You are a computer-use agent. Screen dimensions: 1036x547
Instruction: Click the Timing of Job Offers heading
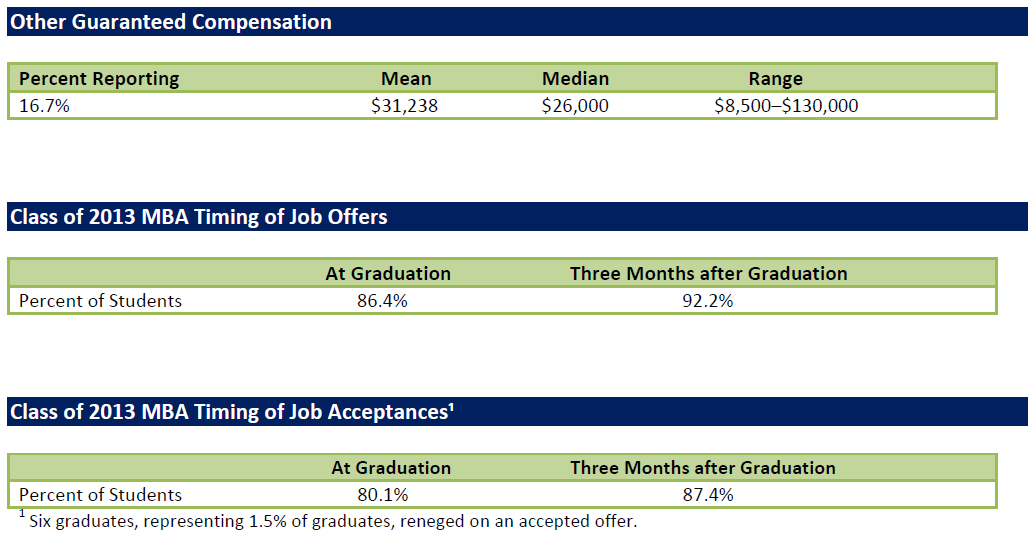click(198, 217)
